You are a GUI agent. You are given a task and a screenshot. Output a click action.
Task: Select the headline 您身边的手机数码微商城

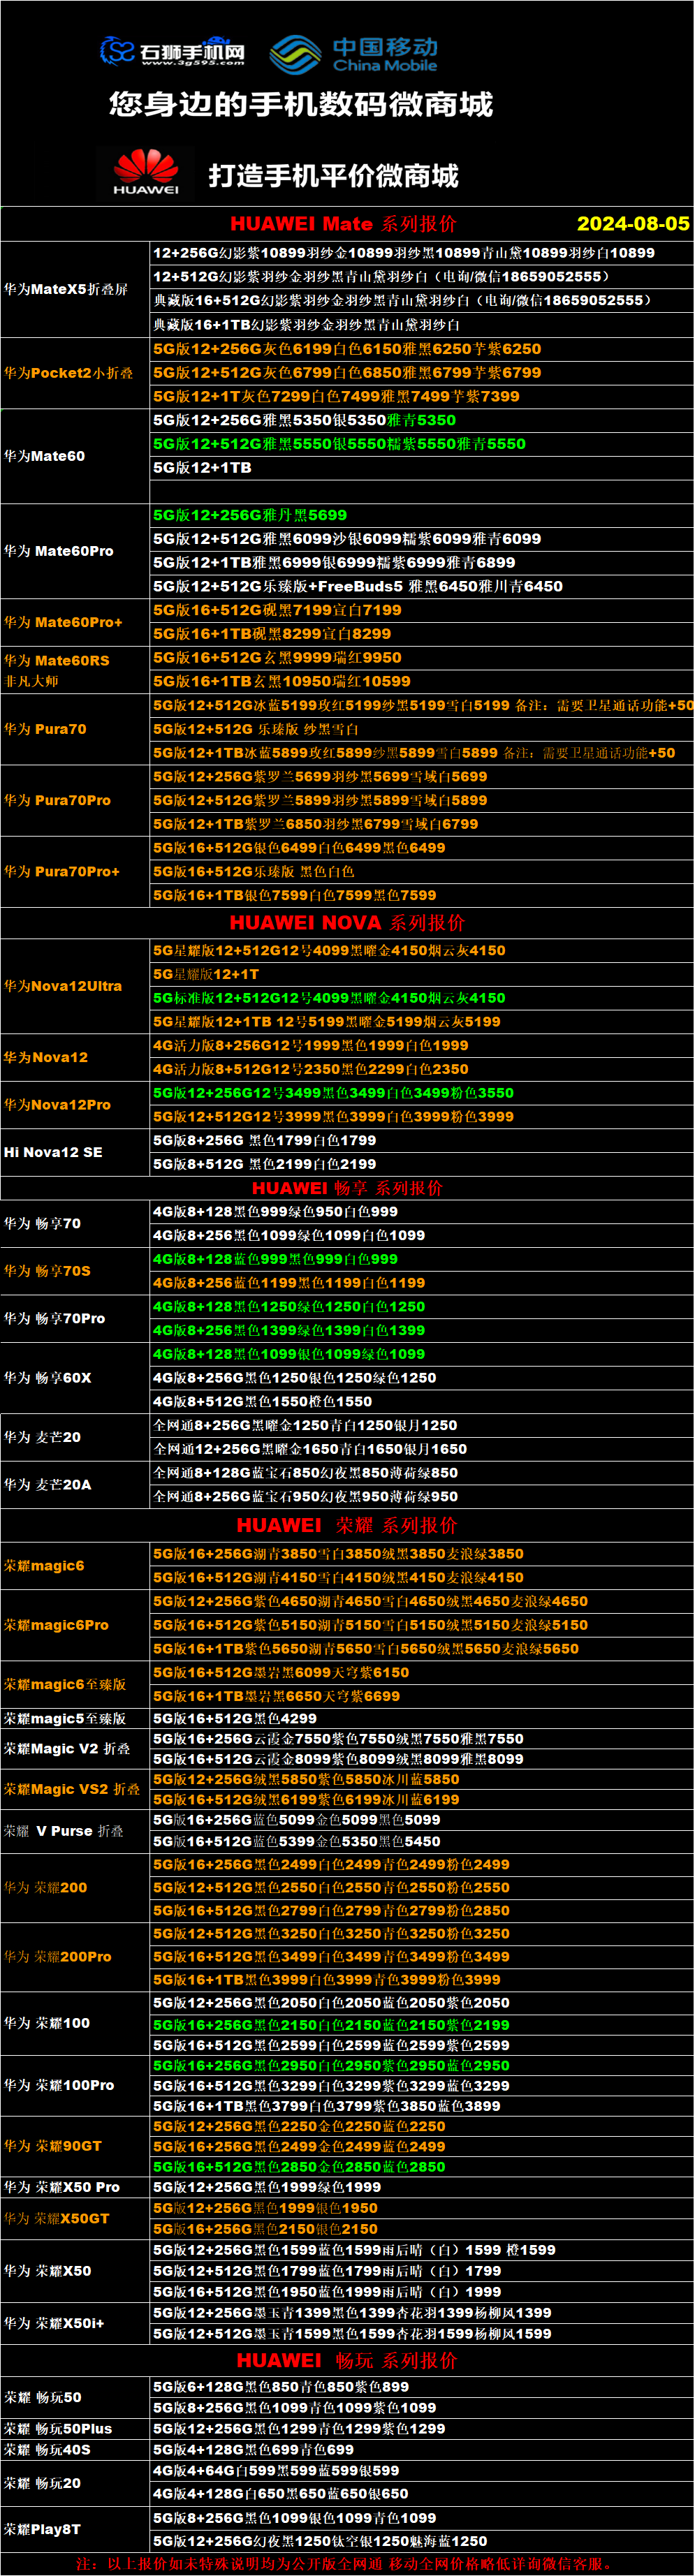coord(301,104)
